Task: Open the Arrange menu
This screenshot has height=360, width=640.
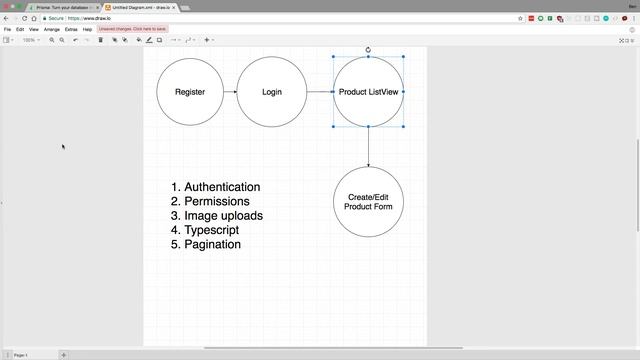Action: tap(52, 29)
